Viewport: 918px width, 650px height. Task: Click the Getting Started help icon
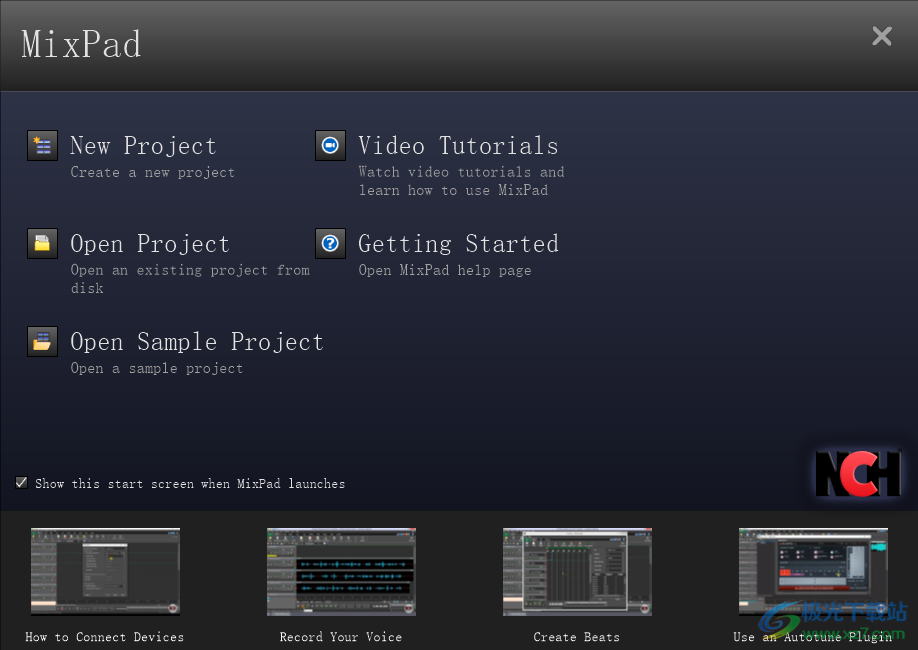tap(330, 243)
